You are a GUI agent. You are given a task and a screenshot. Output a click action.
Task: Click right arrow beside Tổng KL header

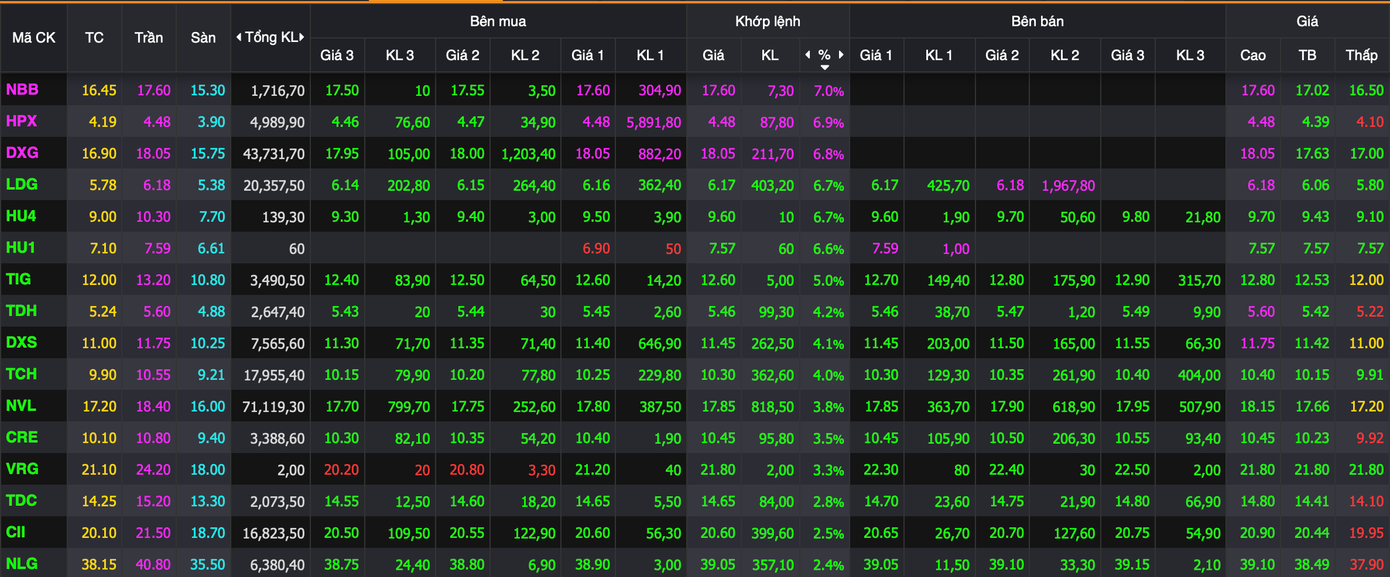[302, 37]
